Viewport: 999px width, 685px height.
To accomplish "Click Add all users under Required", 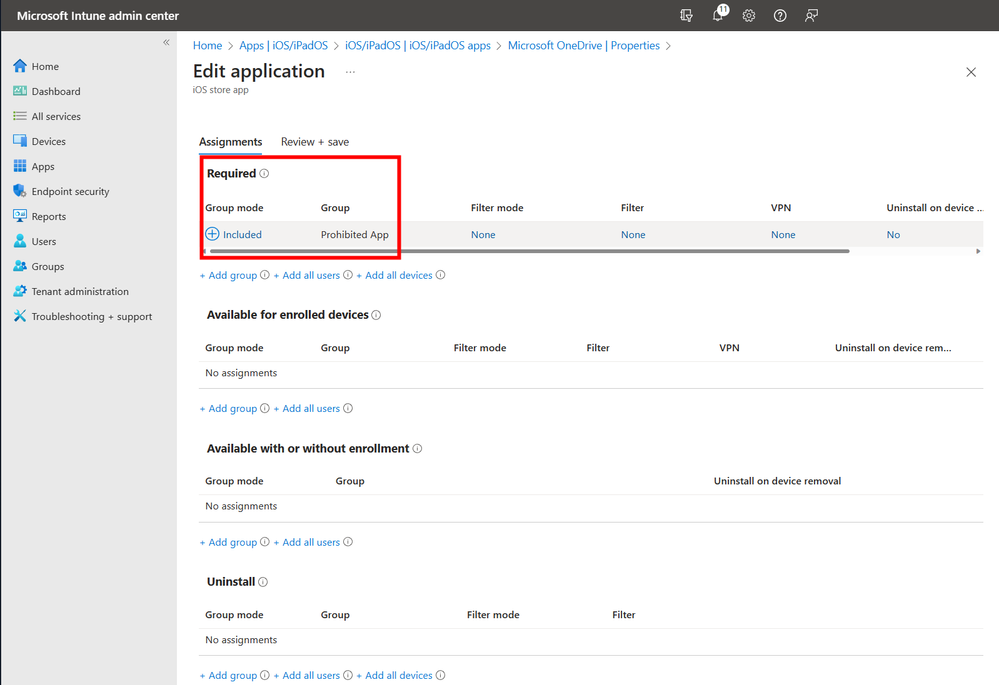I will (306, 275).
